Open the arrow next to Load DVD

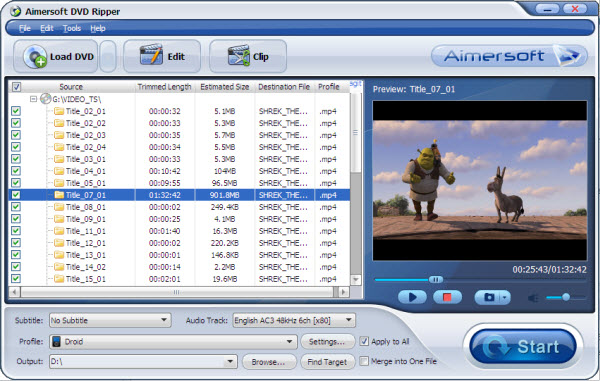(108, 56)
